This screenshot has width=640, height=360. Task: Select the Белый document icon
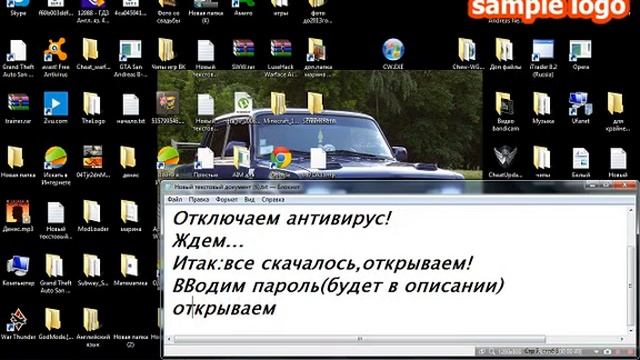580,158
